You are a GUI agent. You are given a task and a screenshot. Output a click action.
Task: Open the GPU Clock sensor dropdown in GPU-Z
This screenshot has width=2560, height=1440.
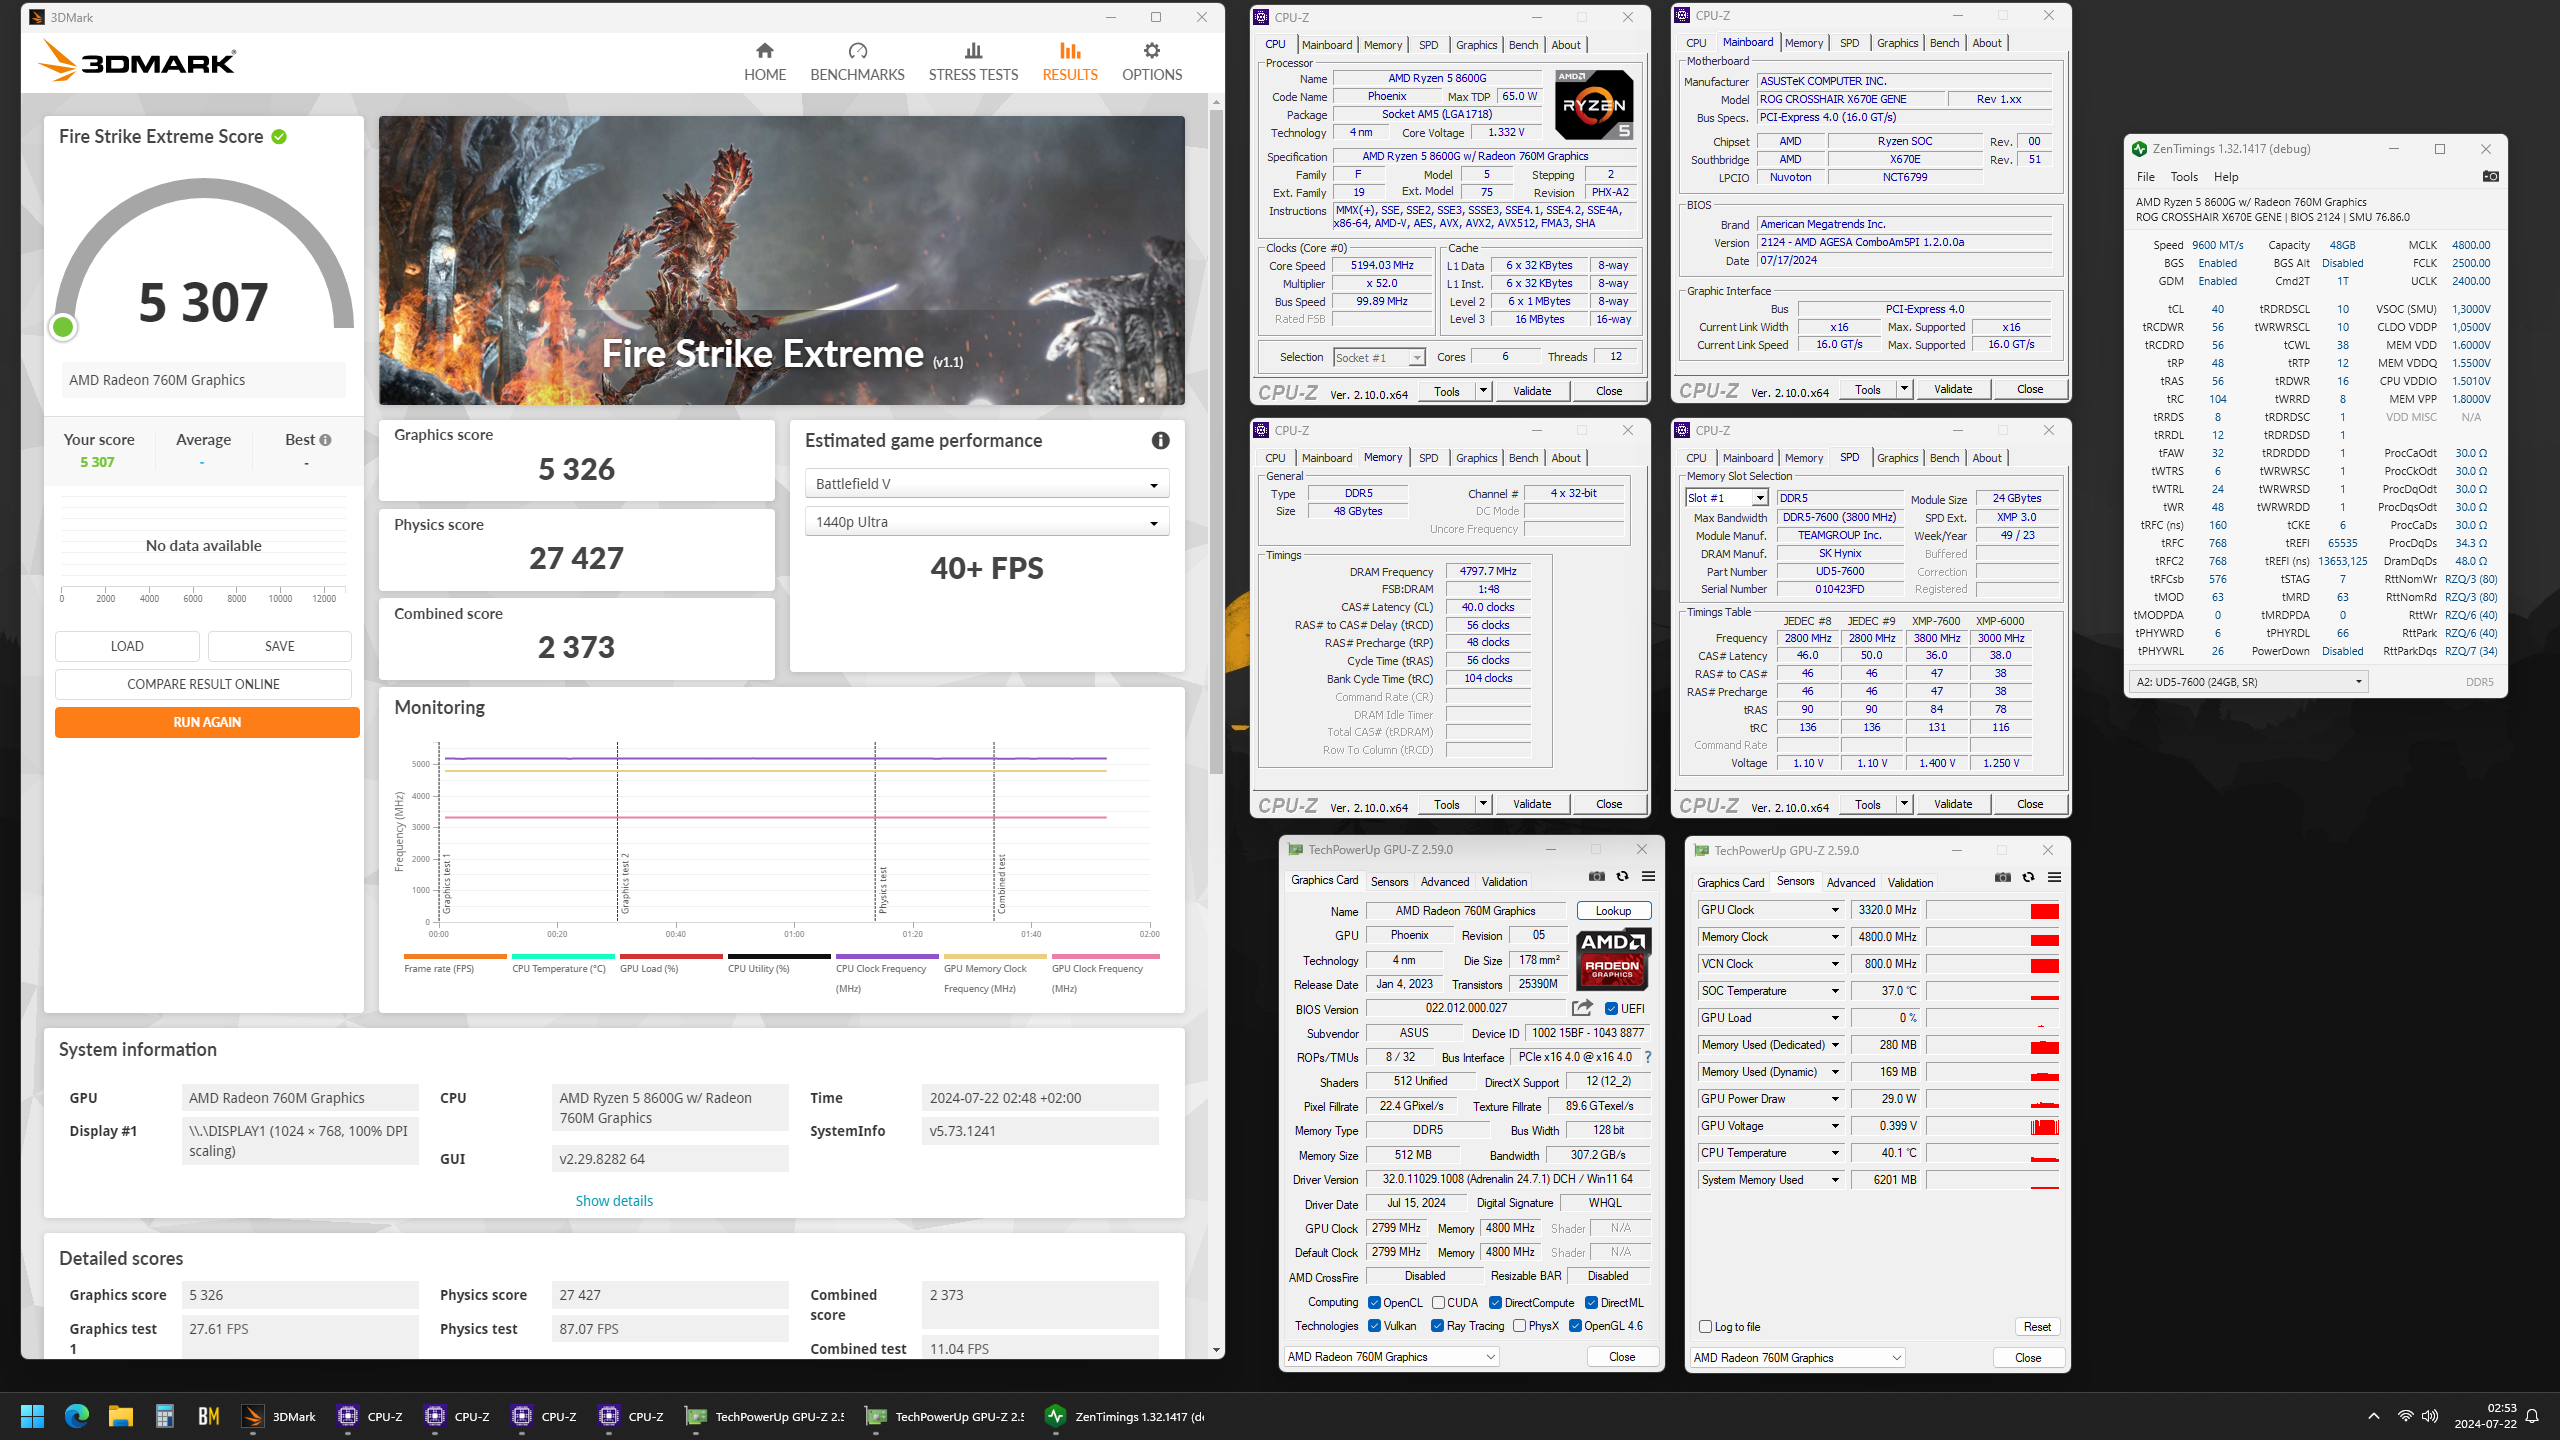click(x=1835, y=910)
